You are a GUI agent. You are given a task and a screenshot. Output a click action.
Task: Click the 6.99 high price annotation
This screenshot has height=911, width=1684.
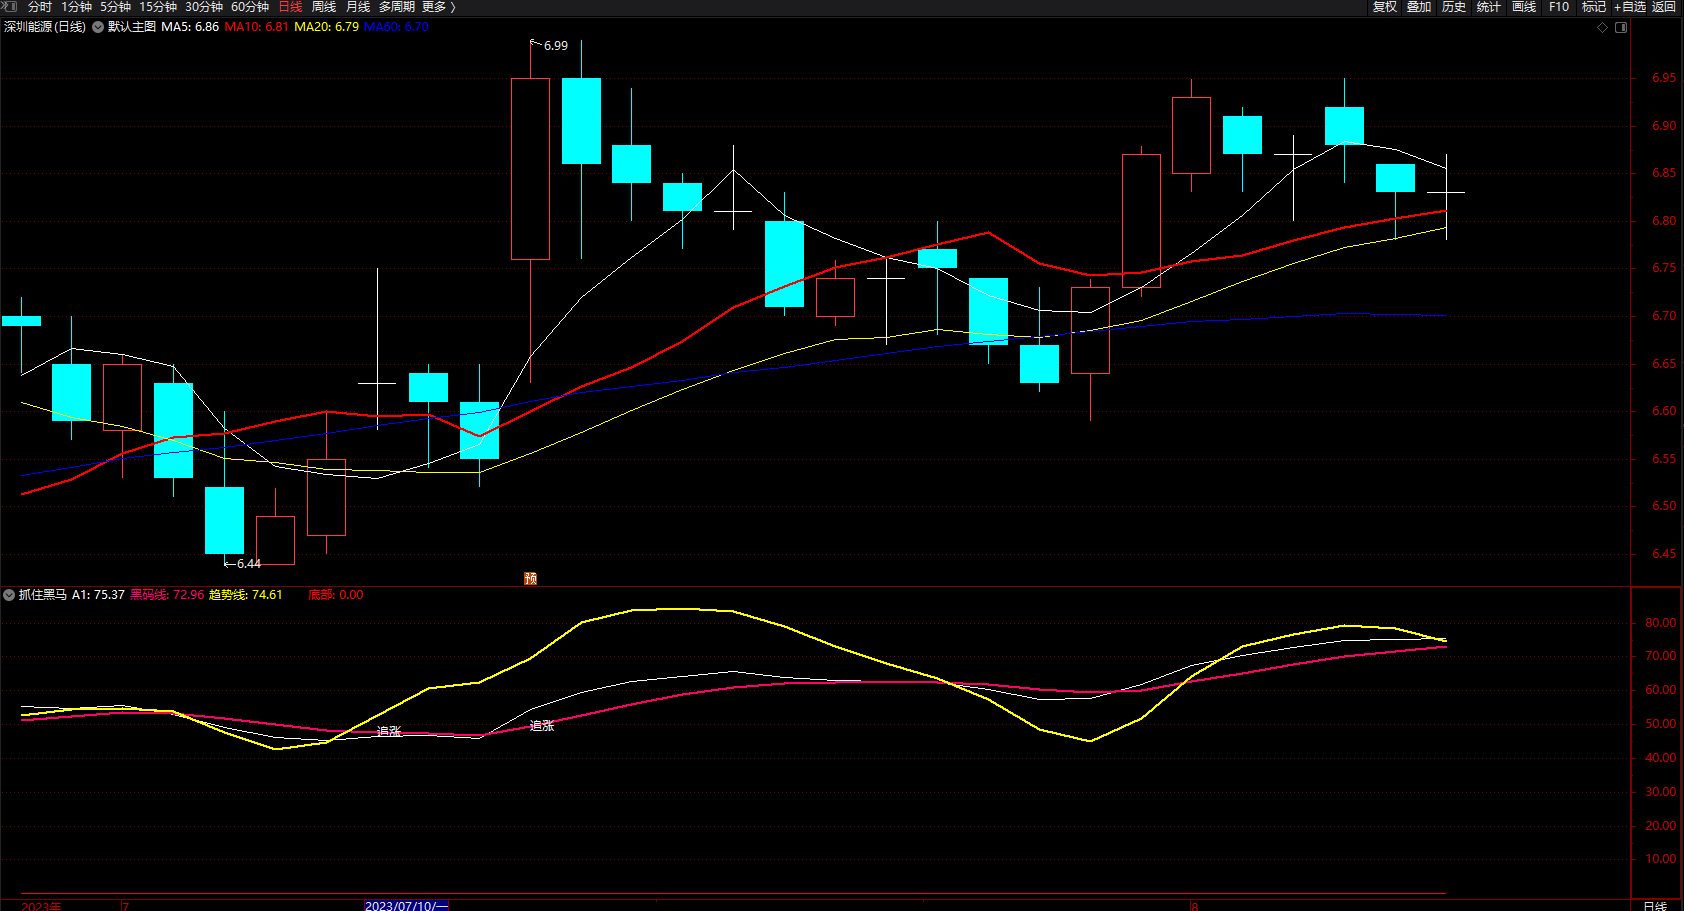[556, 46]
